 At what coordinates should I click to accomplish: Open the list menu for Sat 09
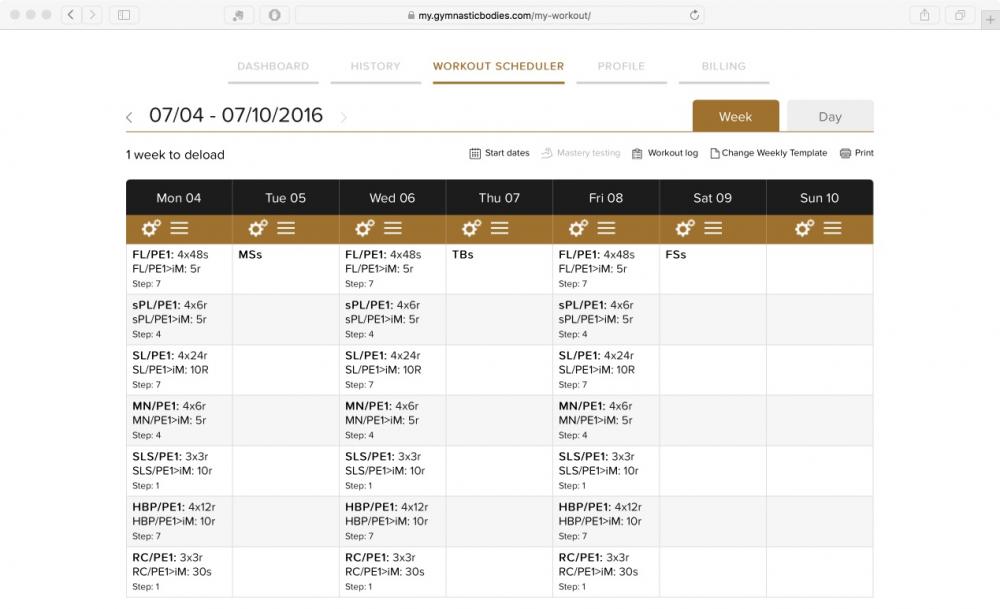pos(713,228)
